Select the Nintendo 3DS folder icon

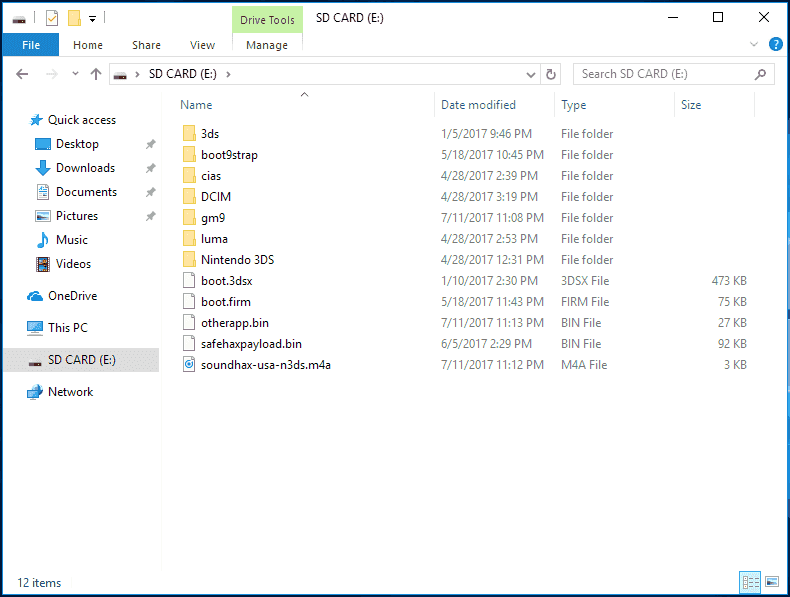(x=189, y=259)
